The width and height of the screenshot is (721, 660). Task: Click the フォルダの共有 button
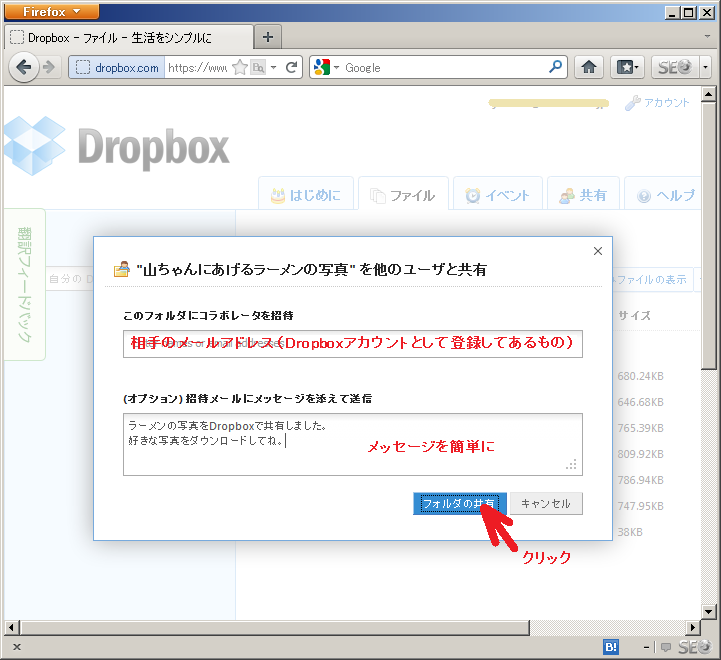460,504
